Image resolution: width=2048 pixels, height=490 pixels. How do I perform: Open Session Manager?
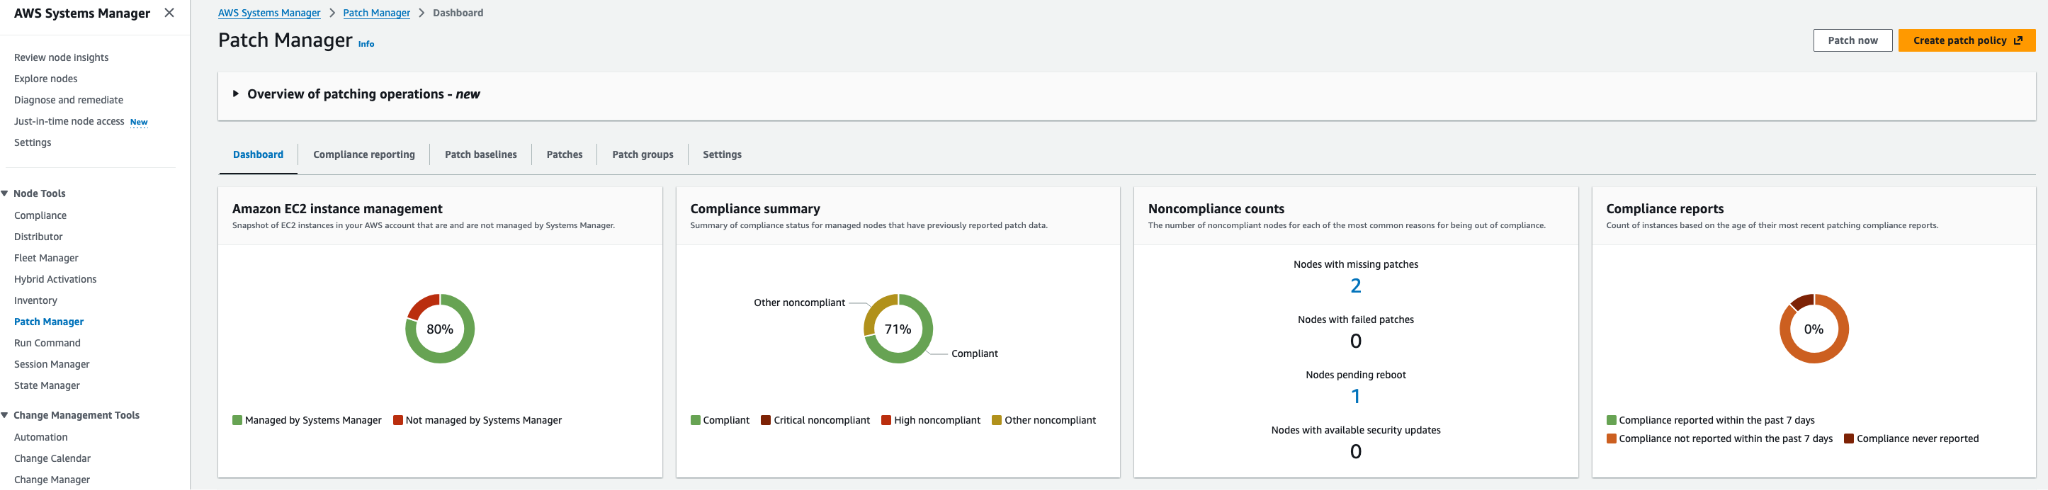(x=52, y=364)
